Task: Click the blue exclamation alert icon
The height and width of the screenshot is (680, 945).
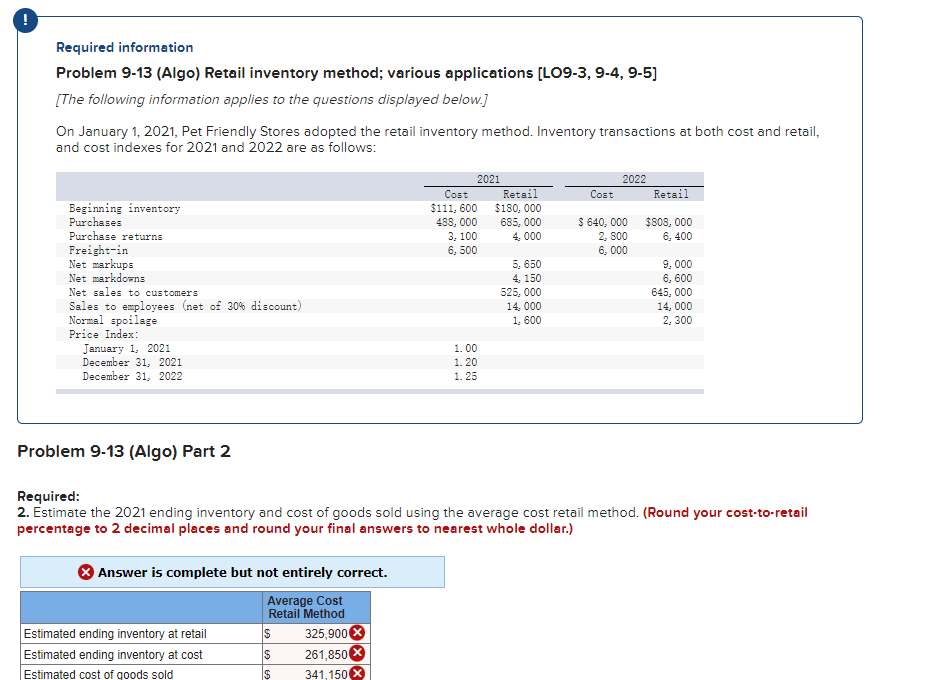Action: (x=24, y=20)
